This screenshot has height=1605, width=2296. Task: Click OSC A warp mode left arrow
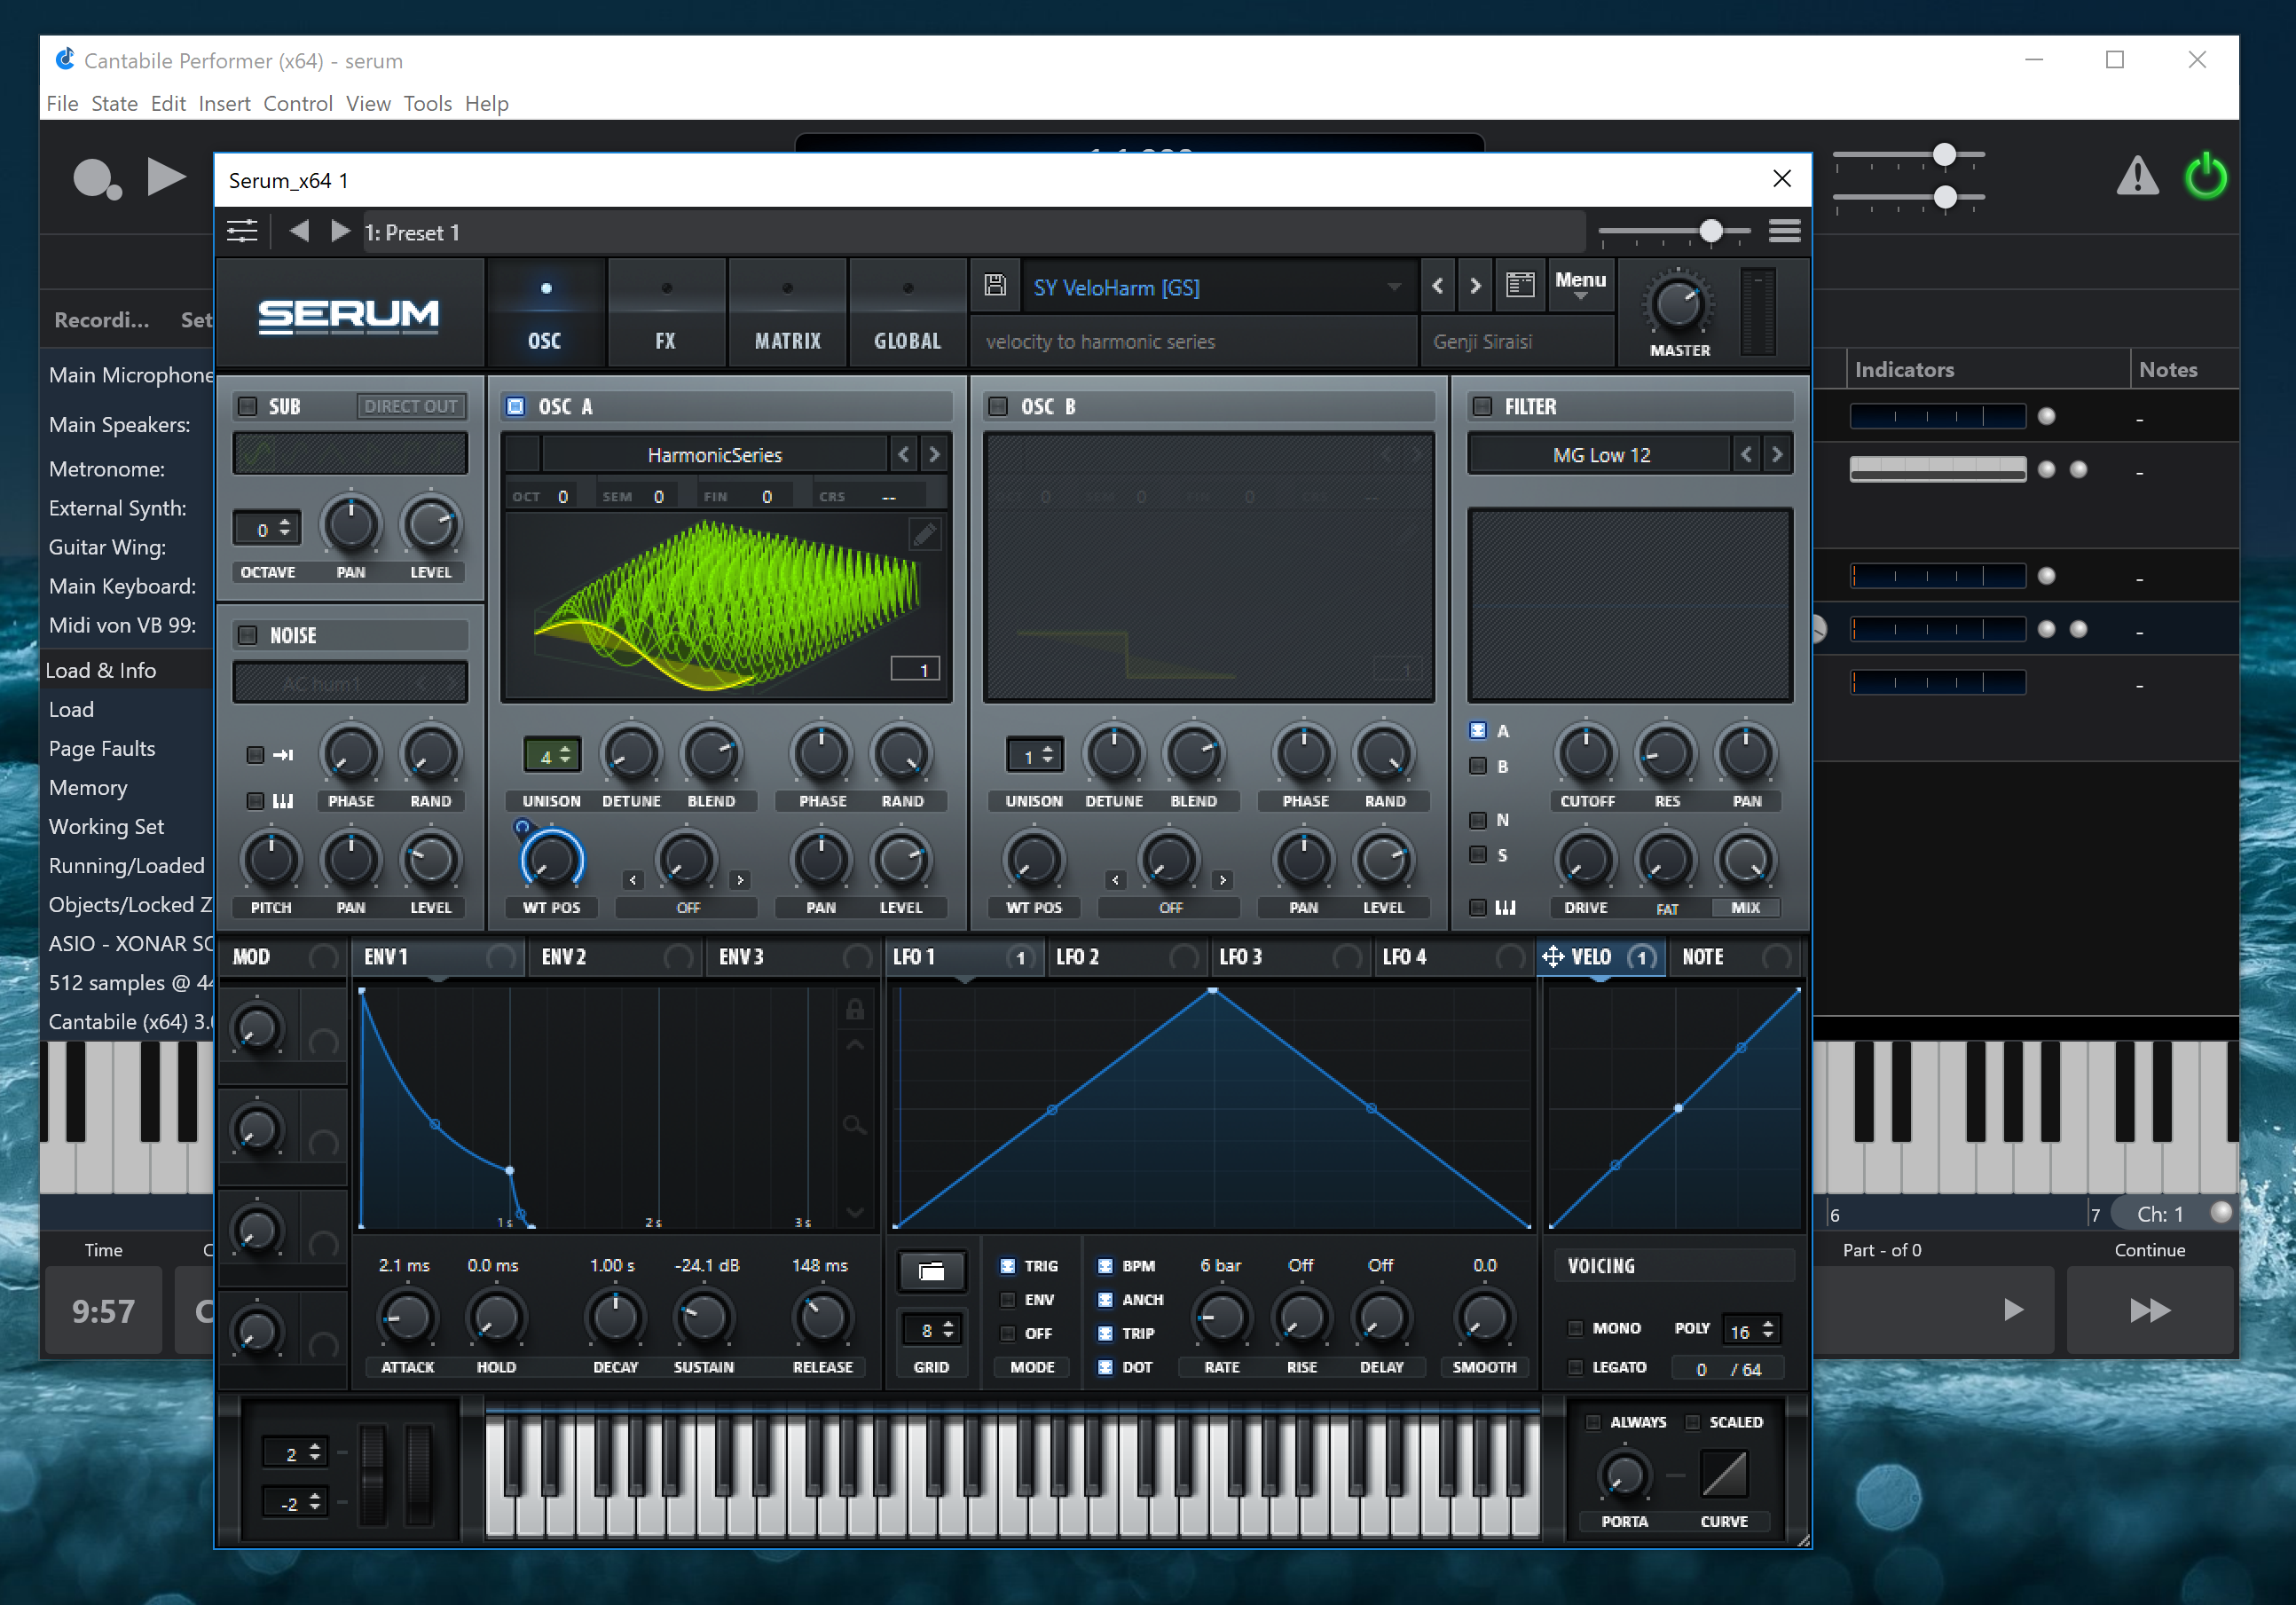tap(632, 880)
